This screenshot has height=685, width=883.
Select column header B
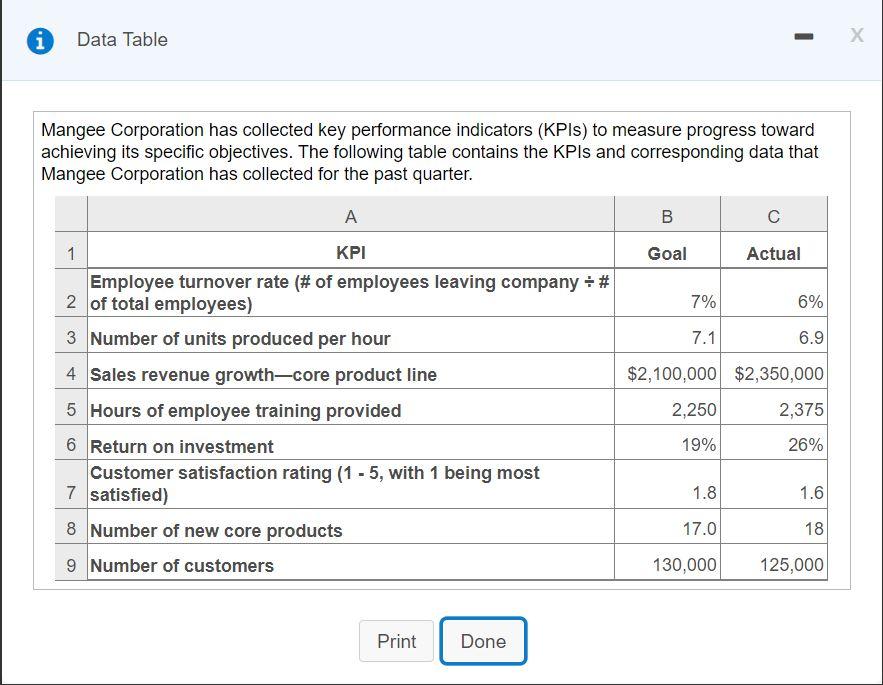pos(667,213)
